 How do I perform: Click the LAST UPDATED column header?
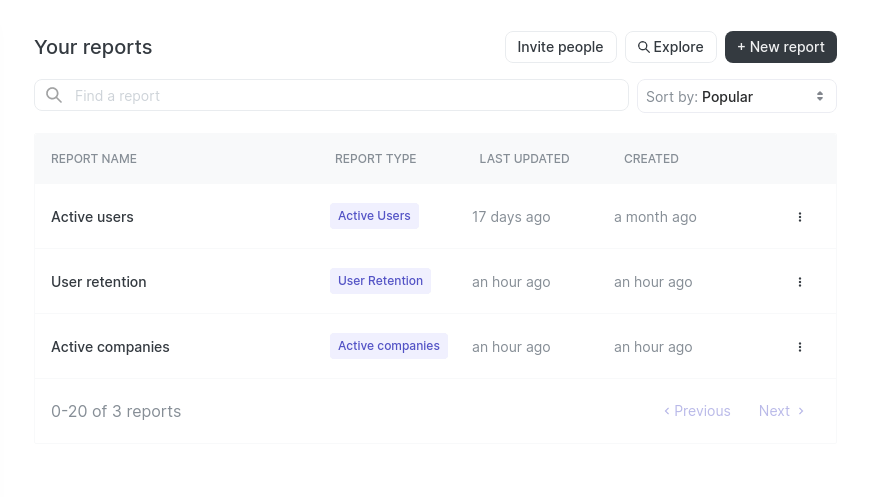(x=524, y=159)
